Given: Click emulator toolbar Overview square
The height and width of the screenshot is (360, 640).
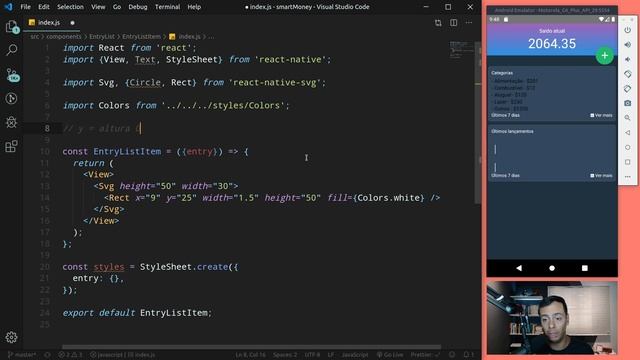Looking at the screenshot, I should pyautogui.click(x=627, y=162).
